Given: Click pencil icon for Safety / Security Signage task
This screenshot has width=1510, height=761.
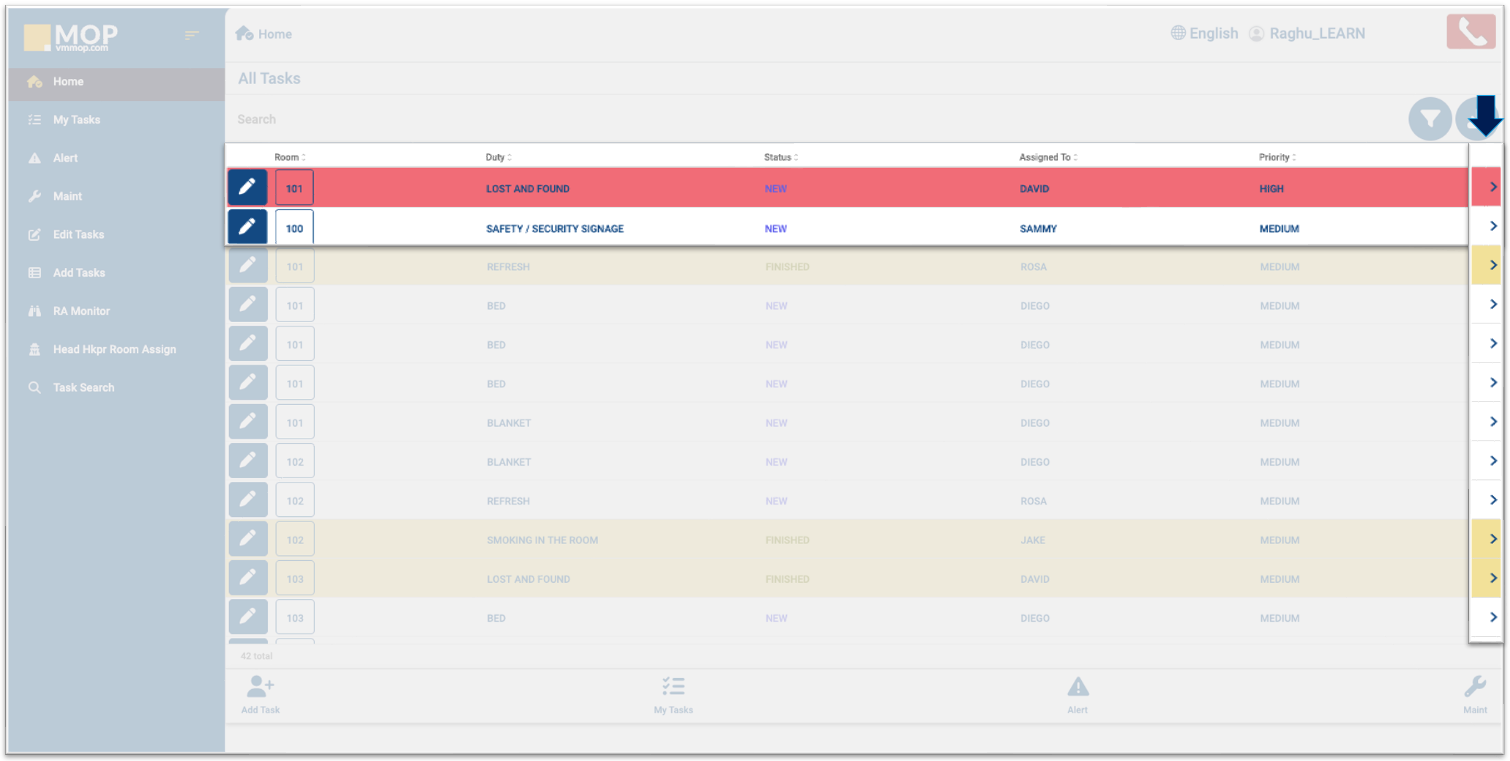Looking at the screenshot, I should 247,228.
